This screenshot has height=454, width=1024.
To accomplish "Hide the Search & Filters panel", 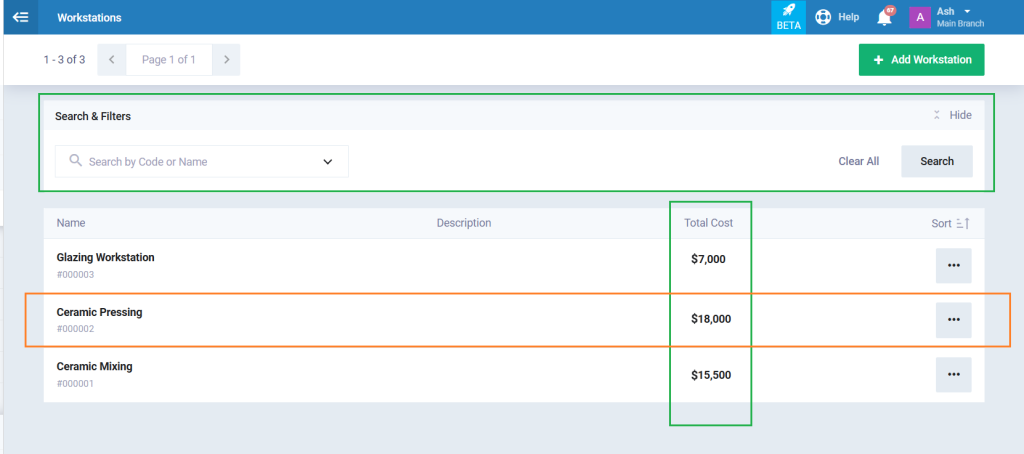I will click(952, 115).
